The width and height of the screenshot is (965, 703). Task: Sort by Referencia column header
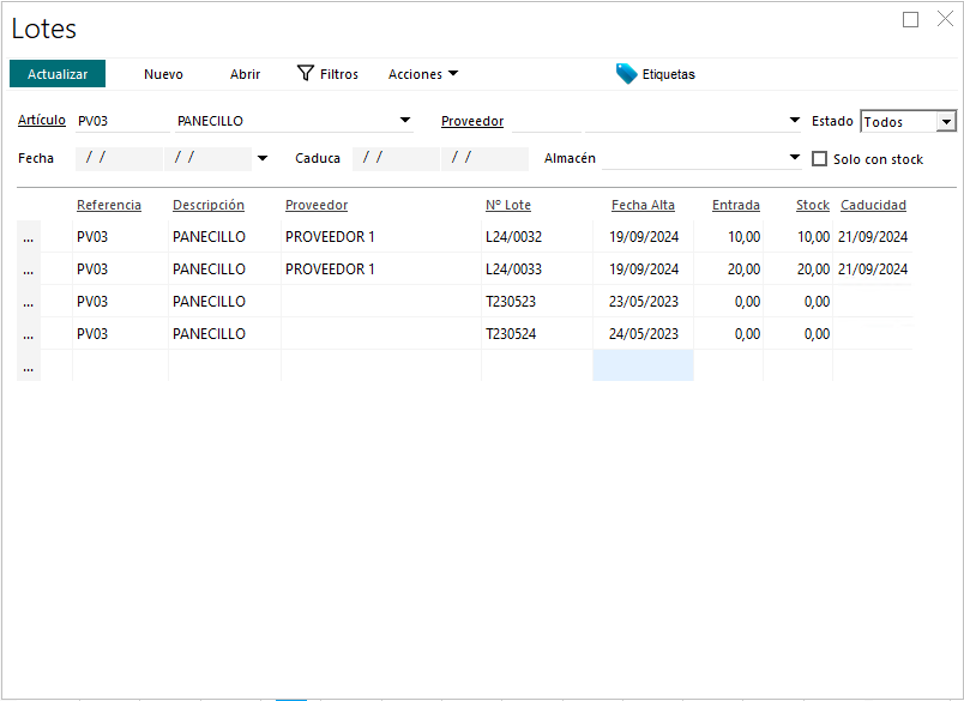(109, 205)
